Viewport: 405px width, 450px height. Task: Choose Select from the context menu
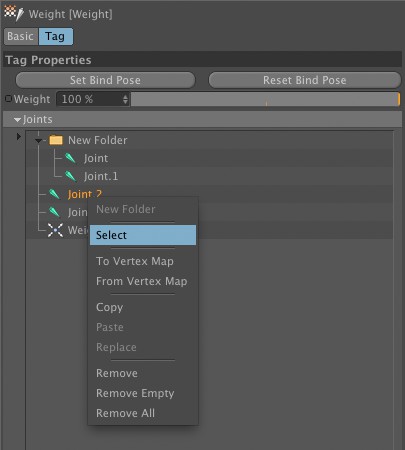point(143,235)
